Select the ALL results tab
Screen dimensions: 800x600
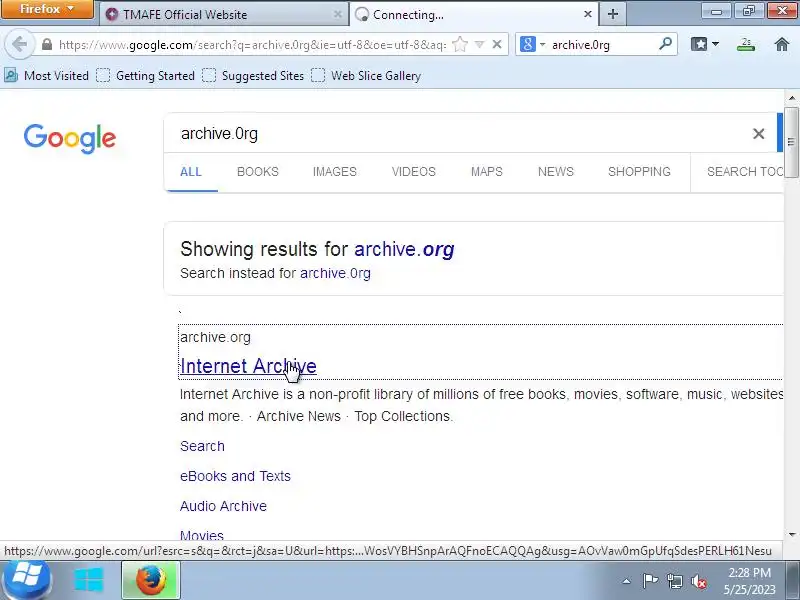(x=191, y=172)
